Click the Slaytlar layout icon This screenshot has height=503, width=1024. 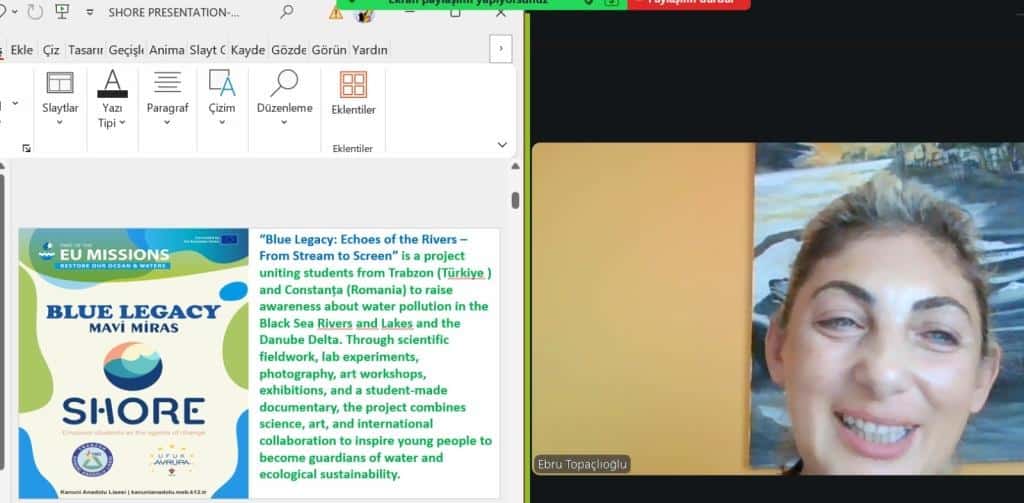[60, 83]
